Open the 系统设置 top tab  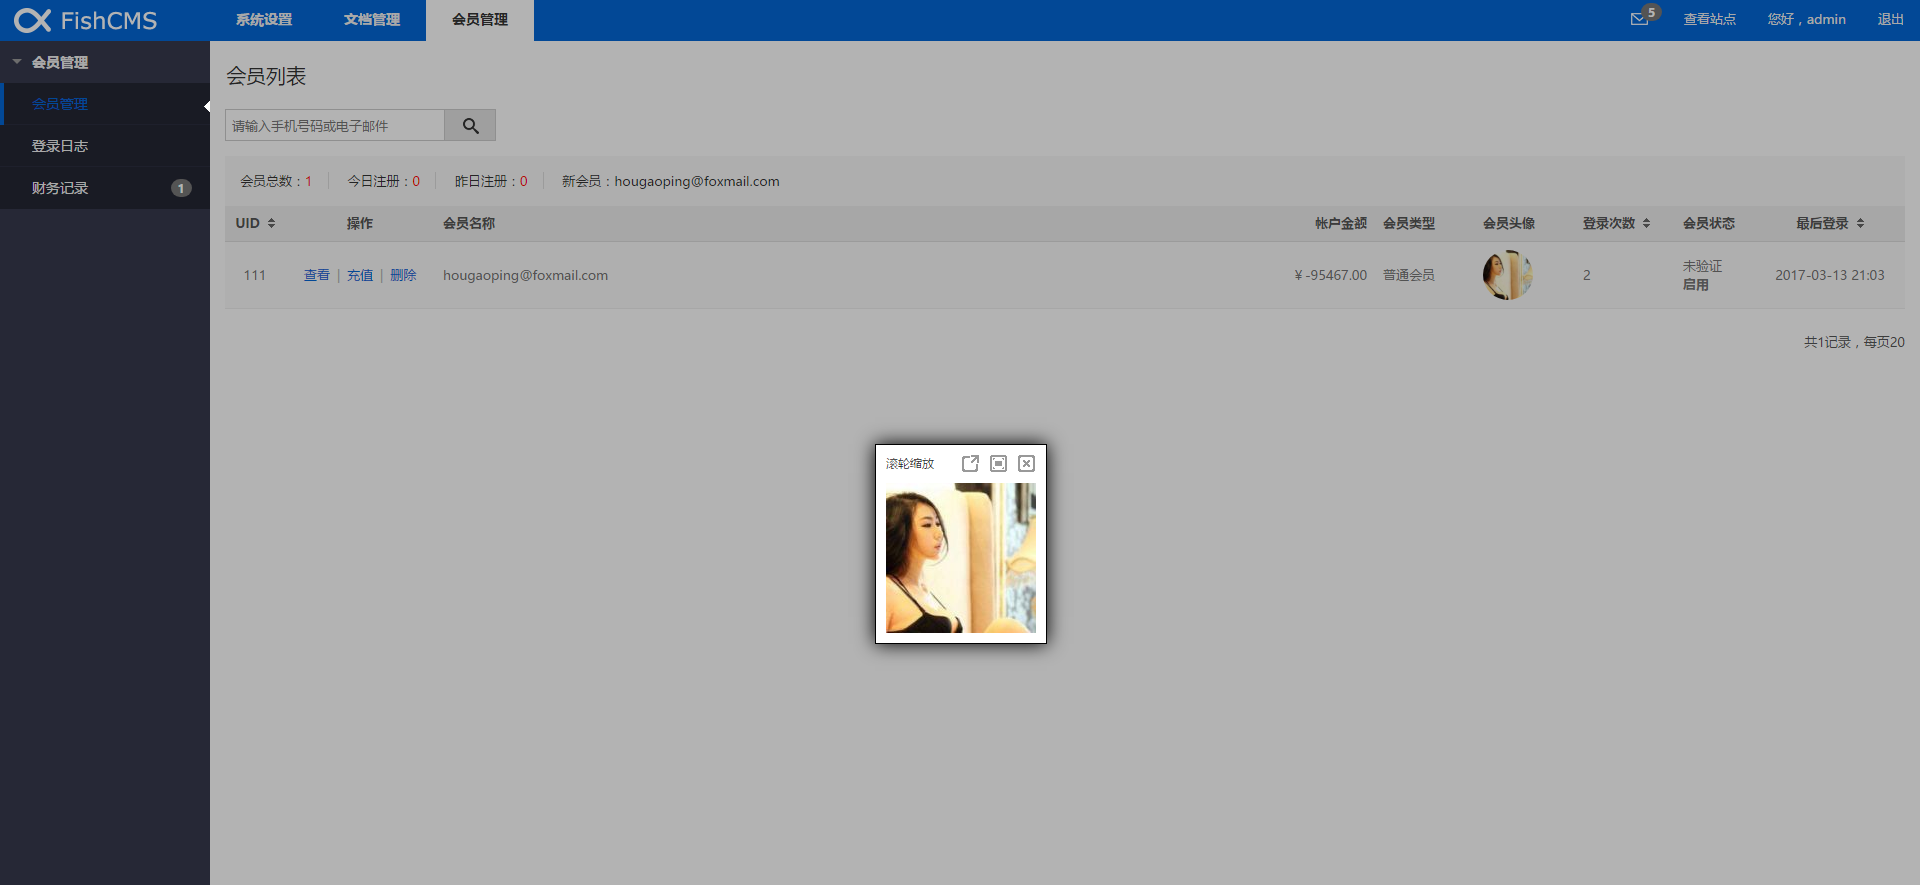(x=264, y=20)
